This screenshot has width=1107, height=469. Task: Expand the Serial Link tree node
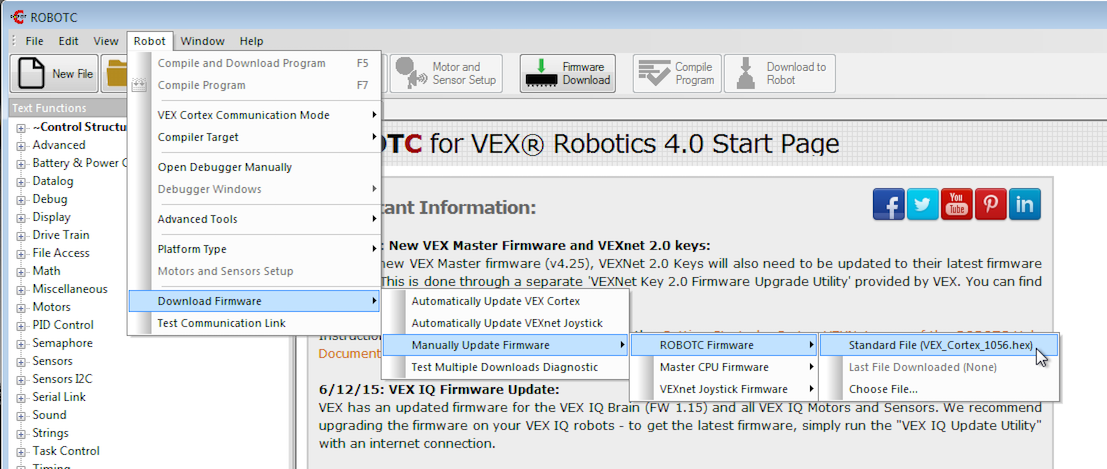tap(21, 398)
